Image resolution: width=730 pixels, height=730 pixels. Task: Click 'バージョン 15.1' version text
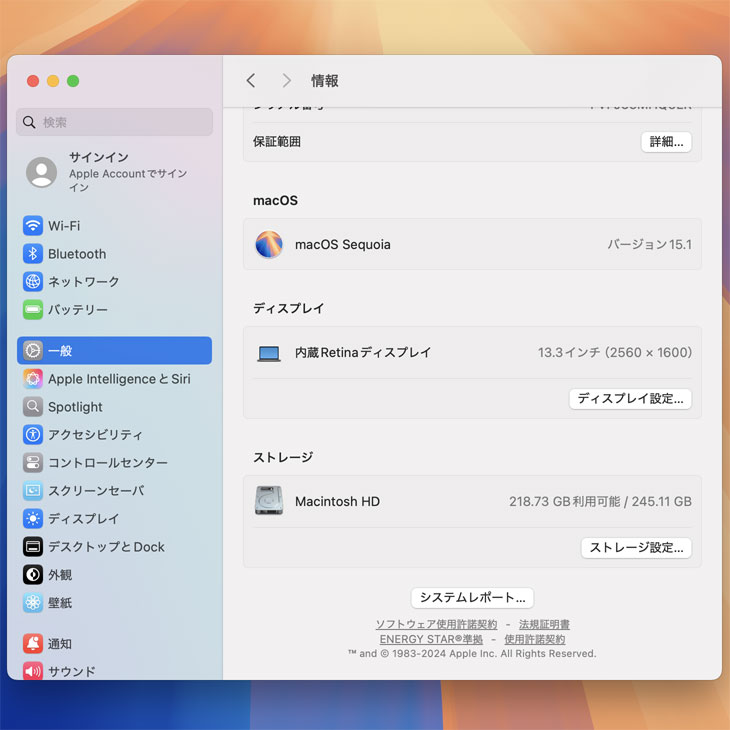649,244
